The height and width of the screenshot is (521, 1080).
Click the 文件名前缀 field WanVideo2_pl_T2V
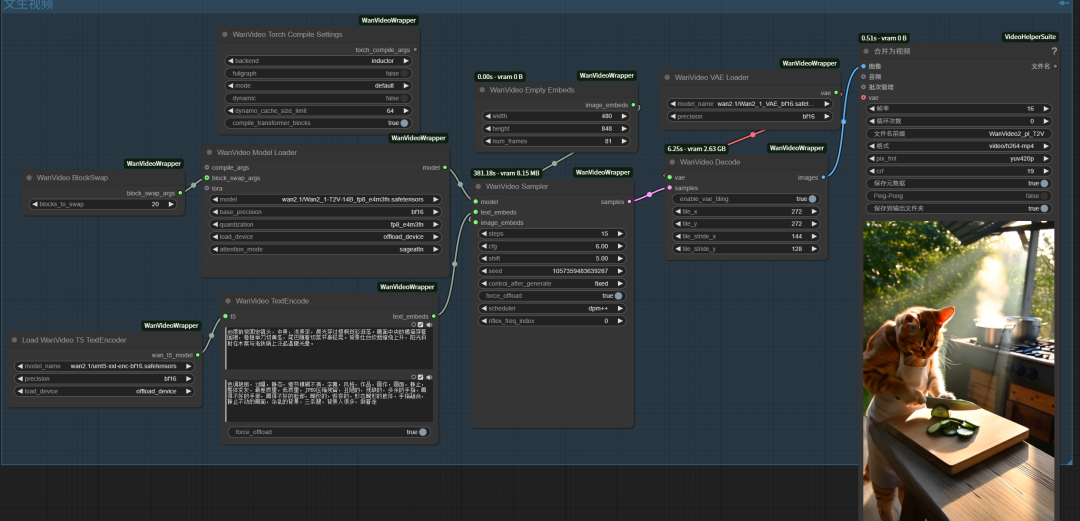tap(959, 134)
